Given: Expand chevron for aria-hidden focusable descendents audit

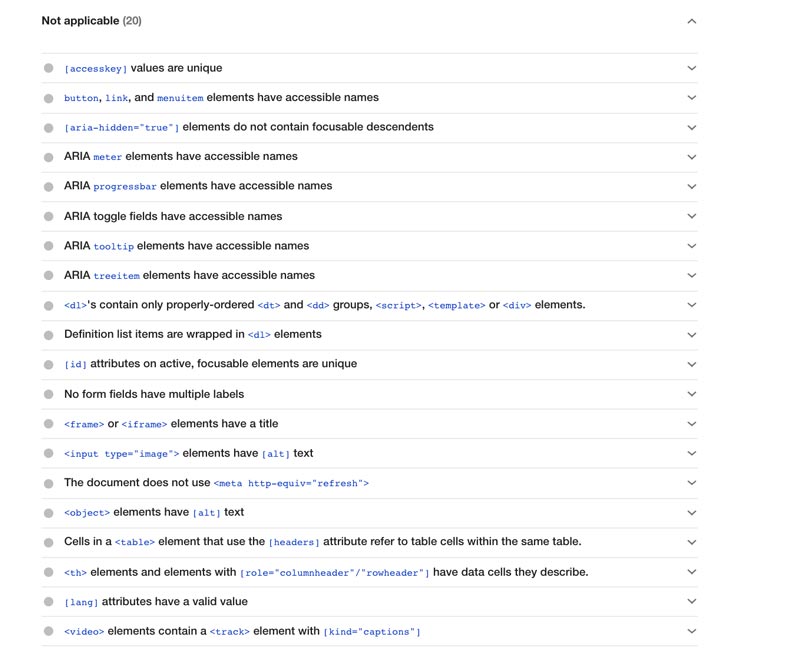Looking at the screenshot, I should point(691,128).
